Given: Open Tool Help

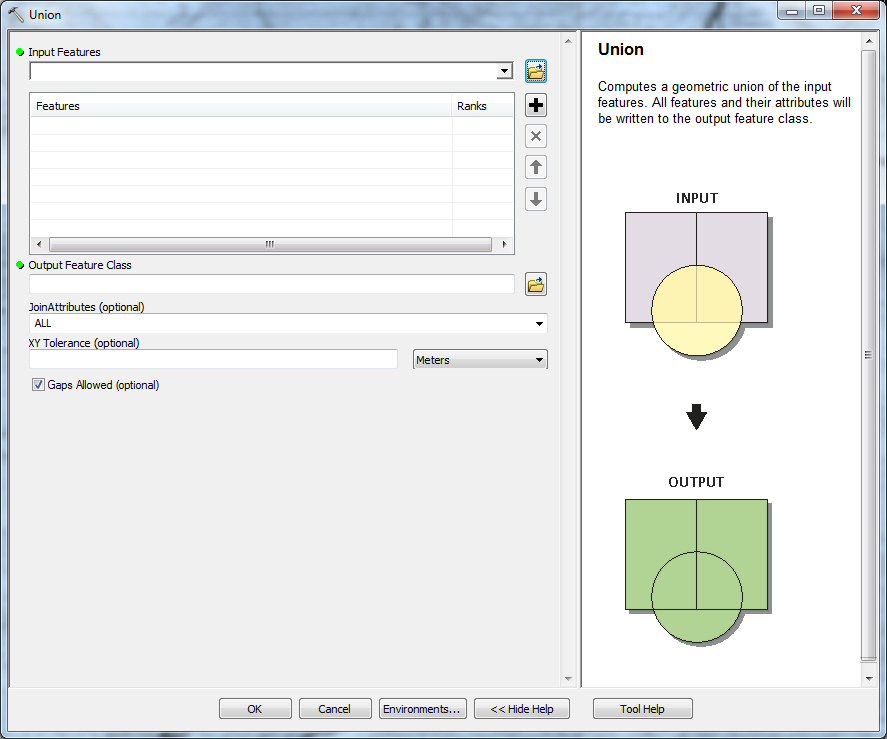Looking at the screenshot, I should tap(642, 709).
